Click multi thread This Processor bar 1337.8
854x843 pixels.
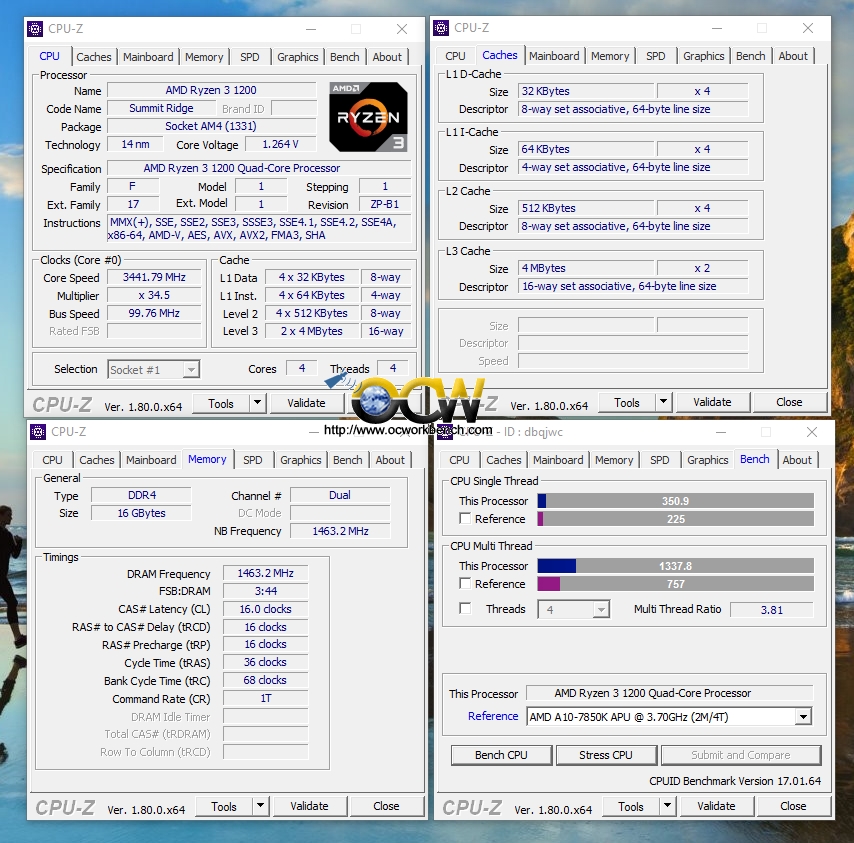tap(675, 566)
